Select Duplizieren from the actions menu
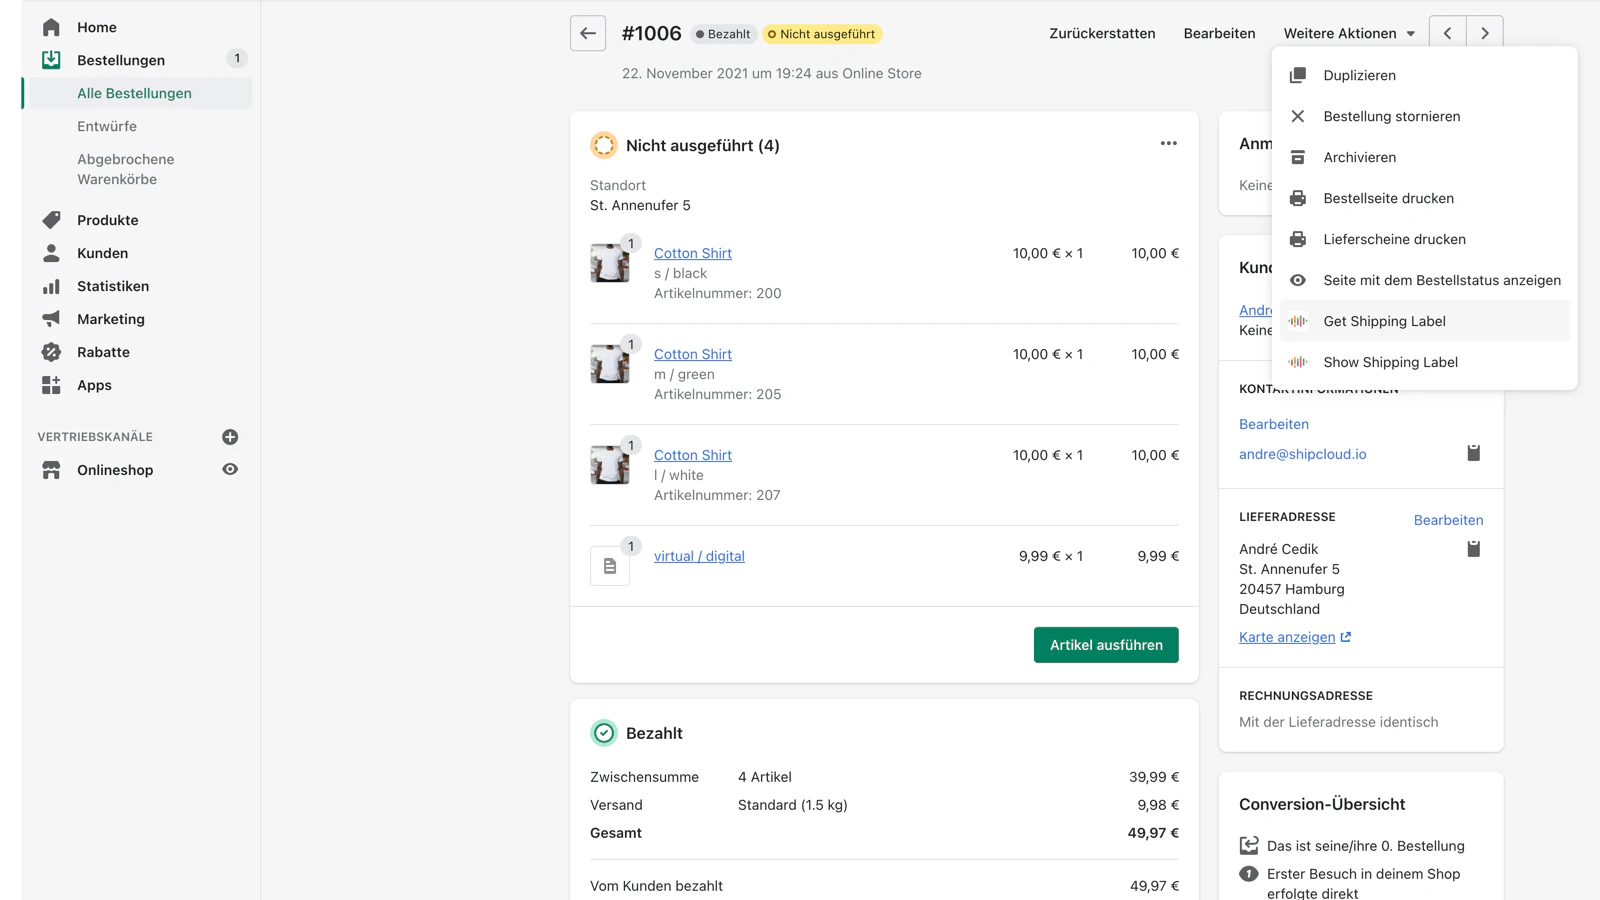 [1357, 75]
